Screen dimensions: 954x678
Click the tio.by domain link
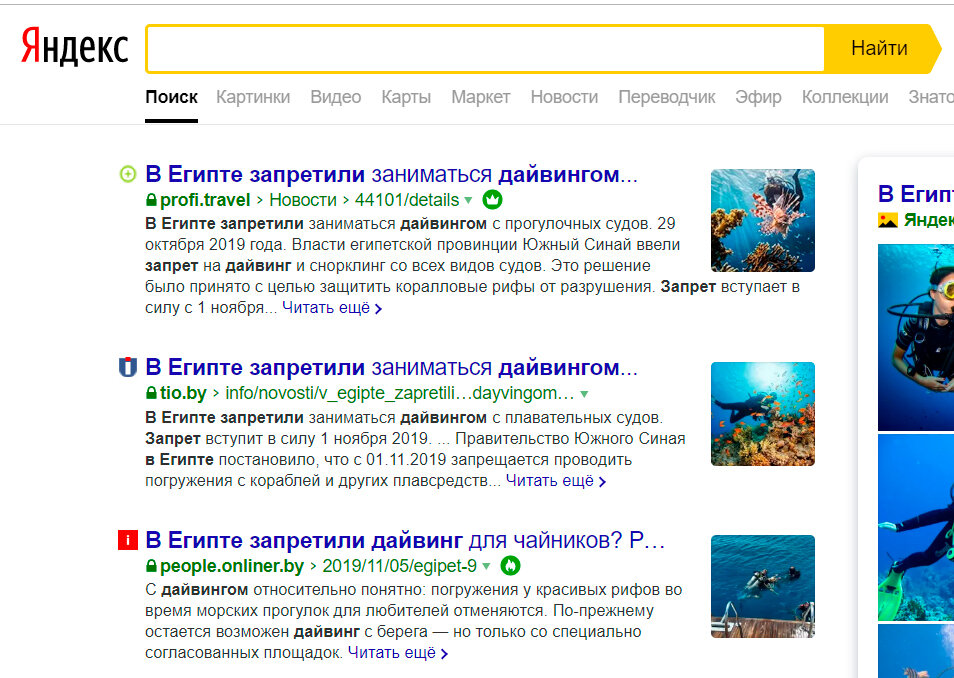coord(183,394)
